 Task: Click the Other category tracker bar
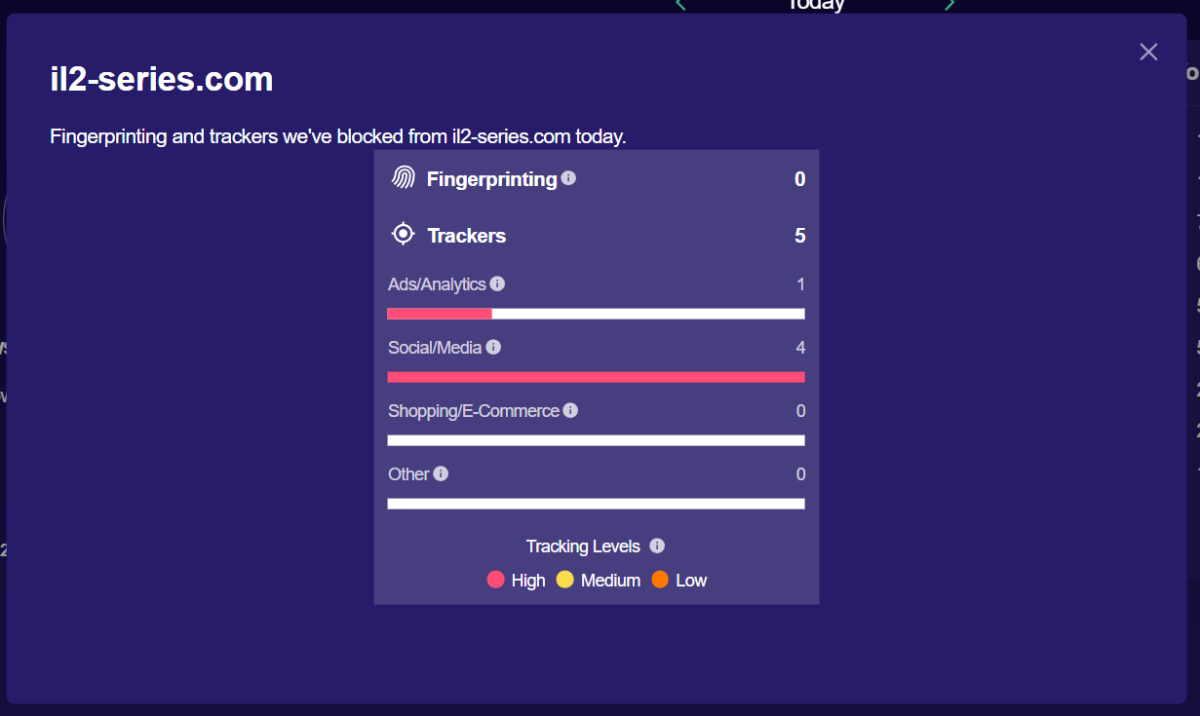[596, 503]
